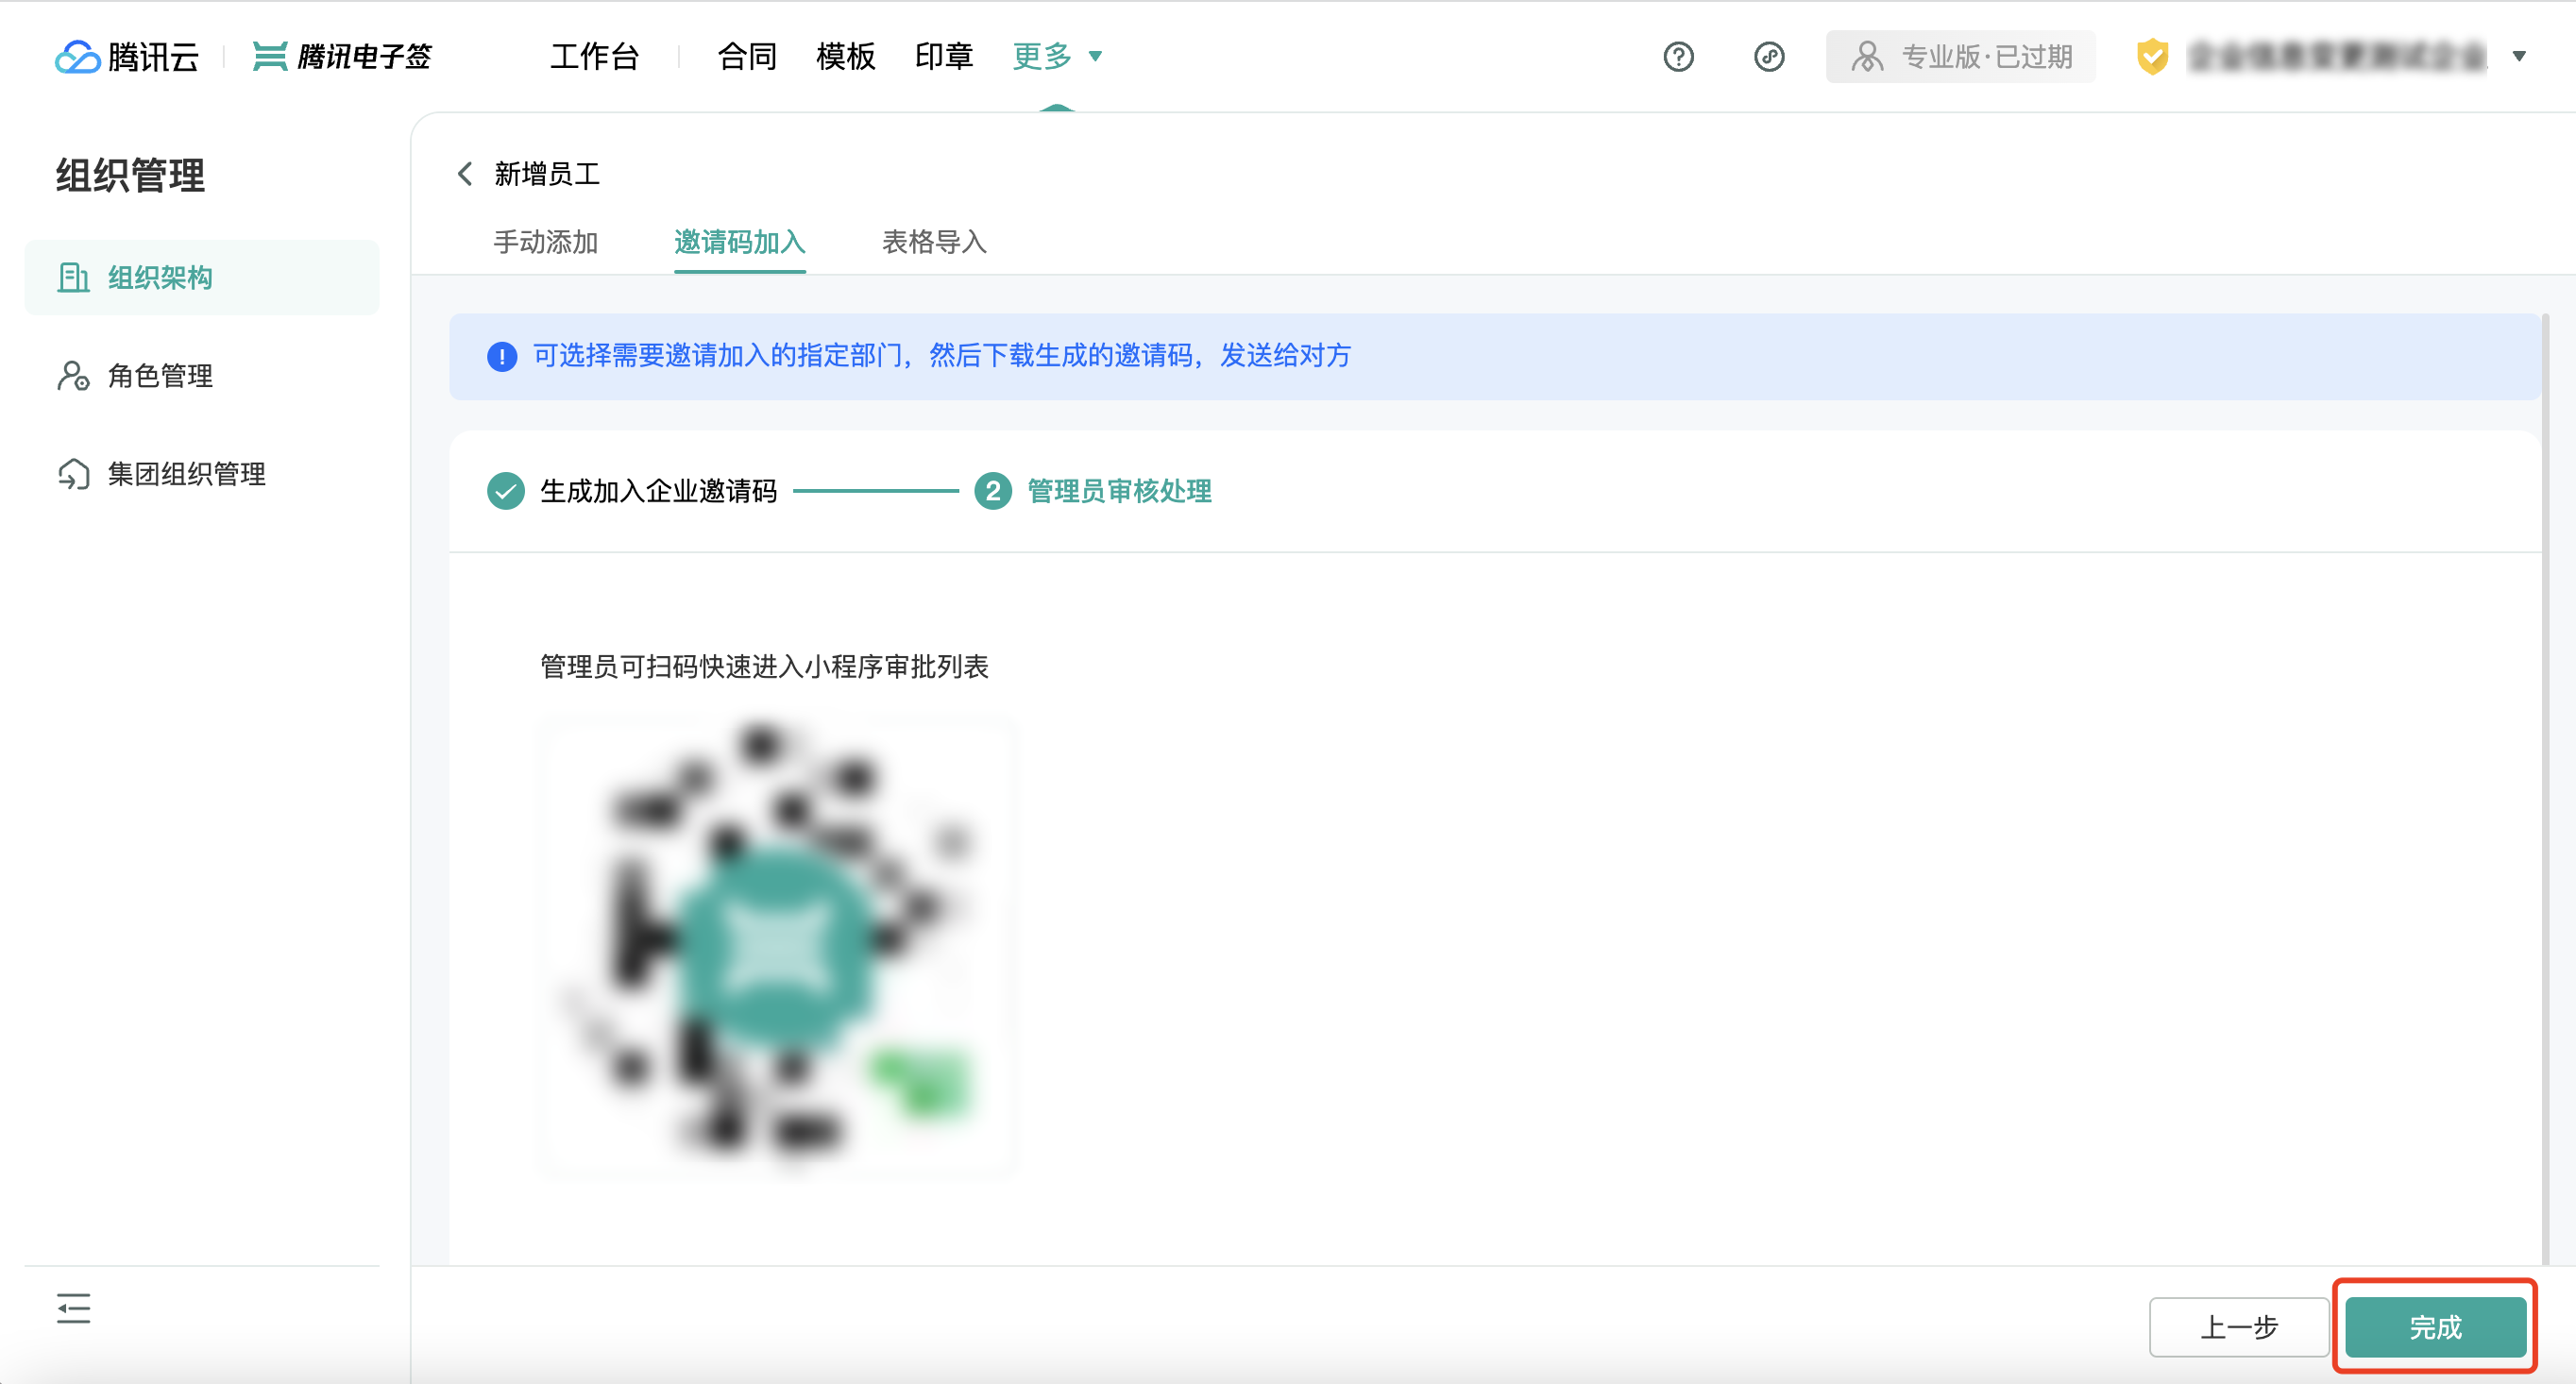Click the 专业版·已过期 badge
Screen dimensions: 2576x1384
click(1960, 57)
